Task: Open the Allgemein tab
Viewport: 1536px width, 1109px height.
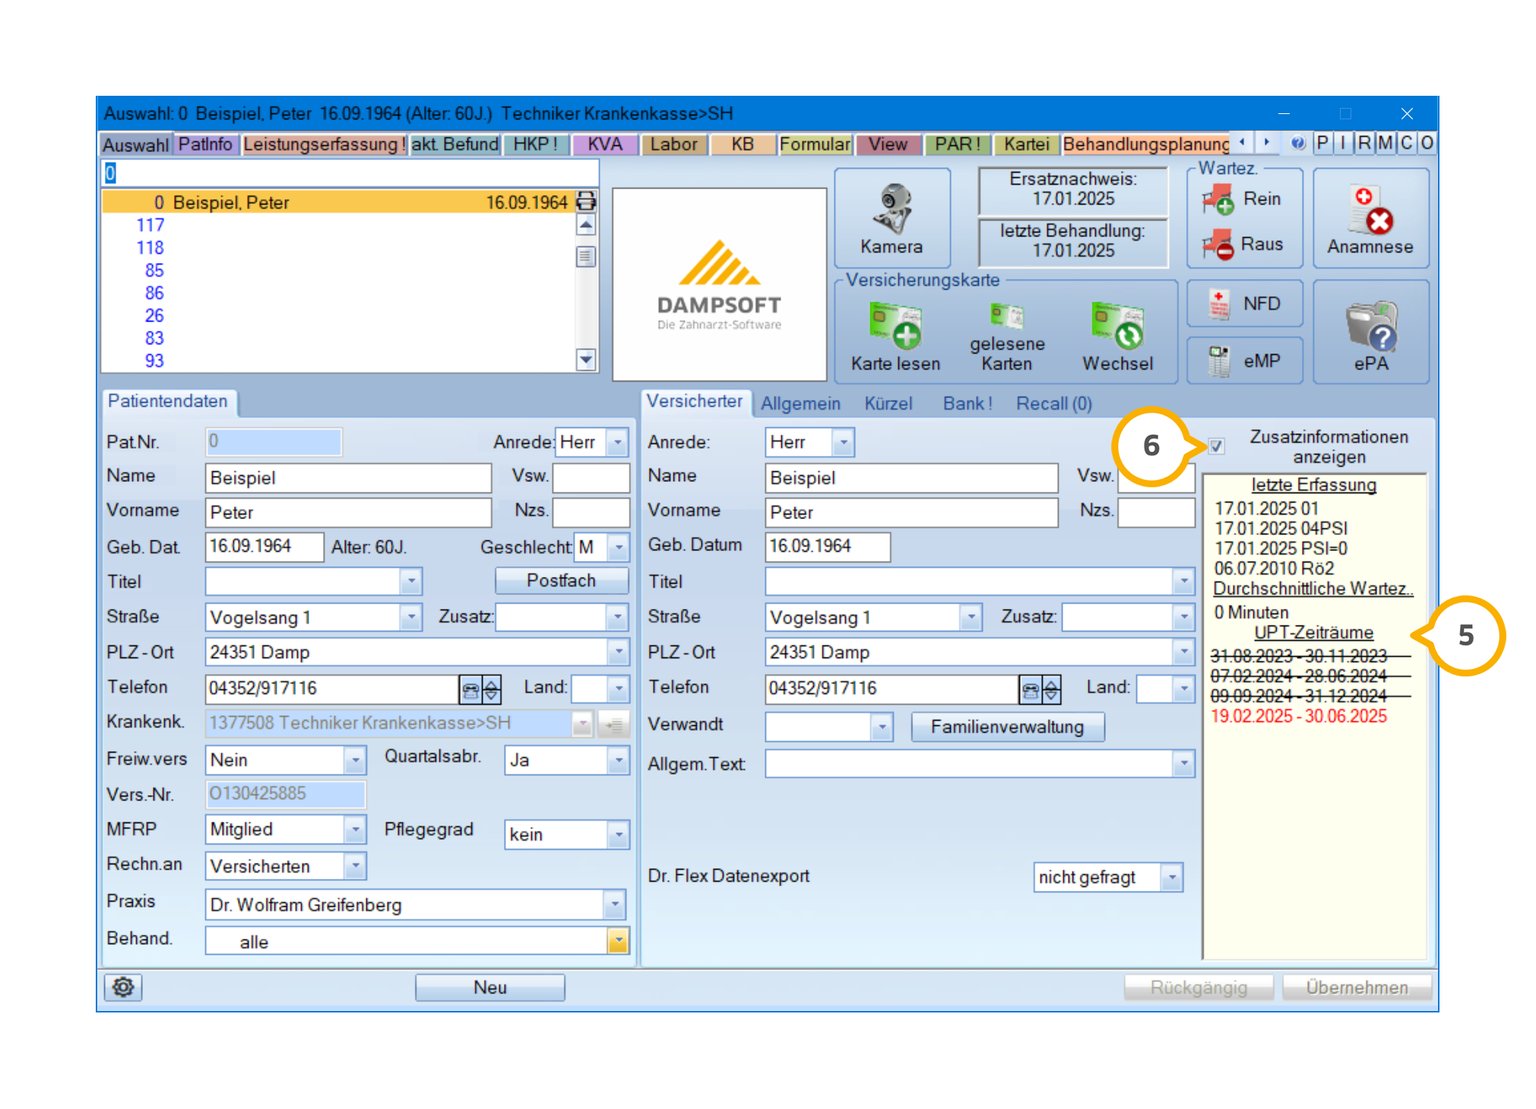Action: click(800, 404)
